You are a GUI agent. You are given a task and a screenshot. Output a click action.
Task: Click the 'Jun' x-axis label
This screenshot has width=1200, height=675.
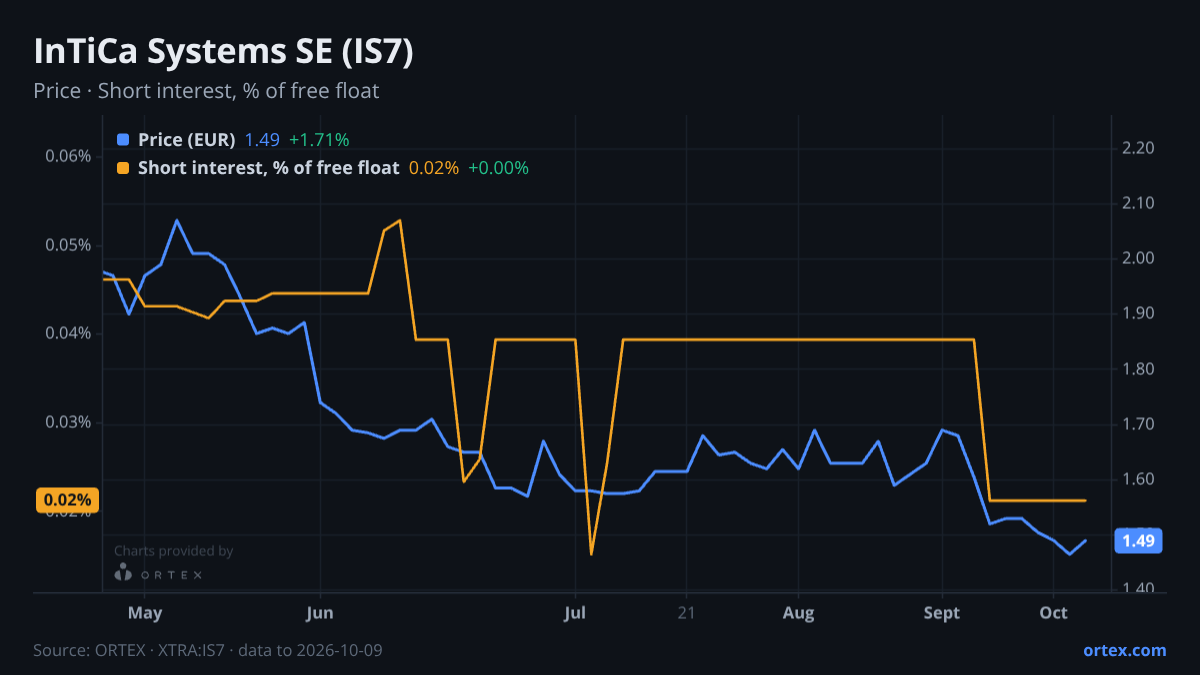coord(320,612)
